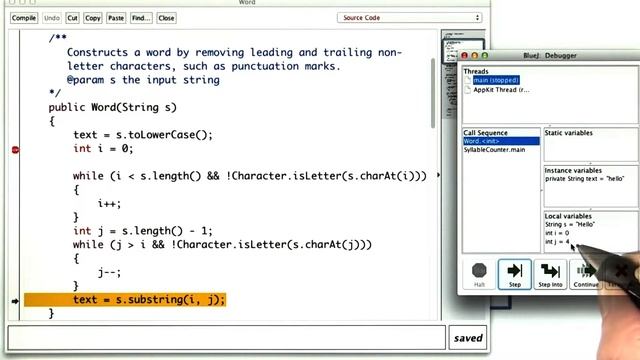Click the Step debugger button
The image size is (640, 360).
tap(515, 274)
